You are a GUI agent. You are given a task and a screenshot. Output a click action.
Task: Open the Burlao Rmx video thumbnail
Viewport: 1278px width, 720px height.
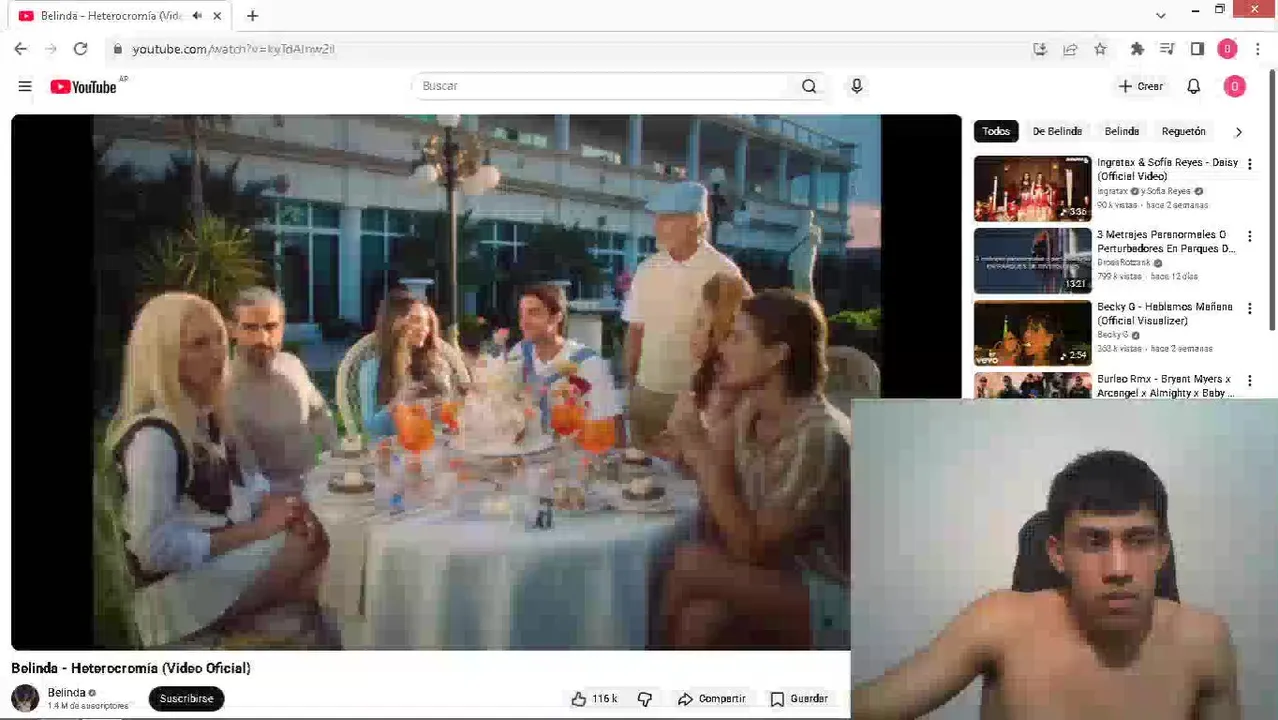[1032, 386]
